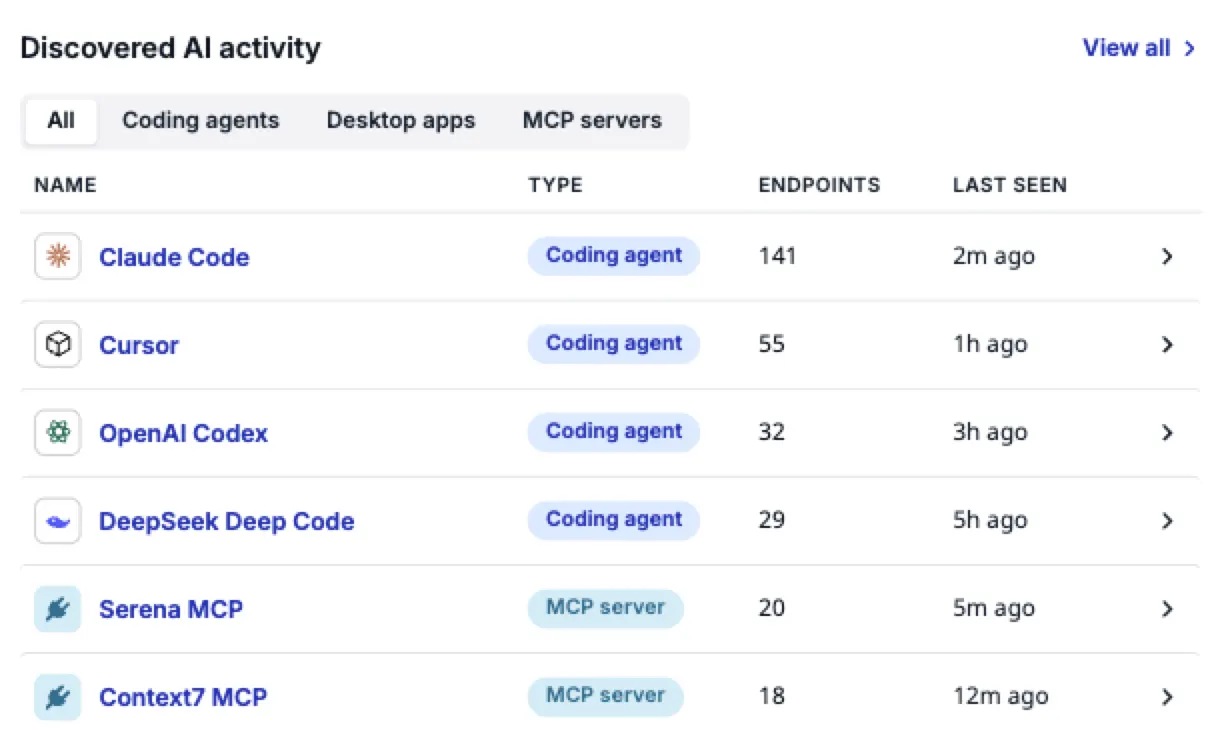The width and height of the screenshot is (1224, 752).
Task: Expand the Serena MCP row chevron
Action: point(1167,609)
